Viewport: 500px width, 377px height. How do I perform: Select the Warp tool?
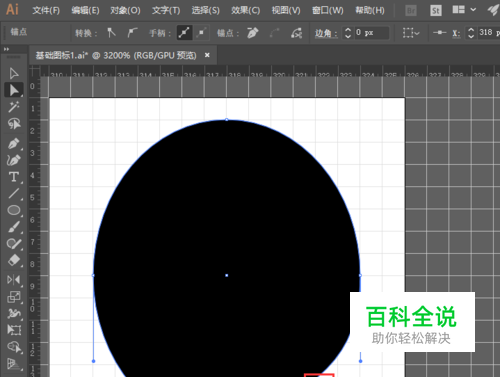pos(14,313)
